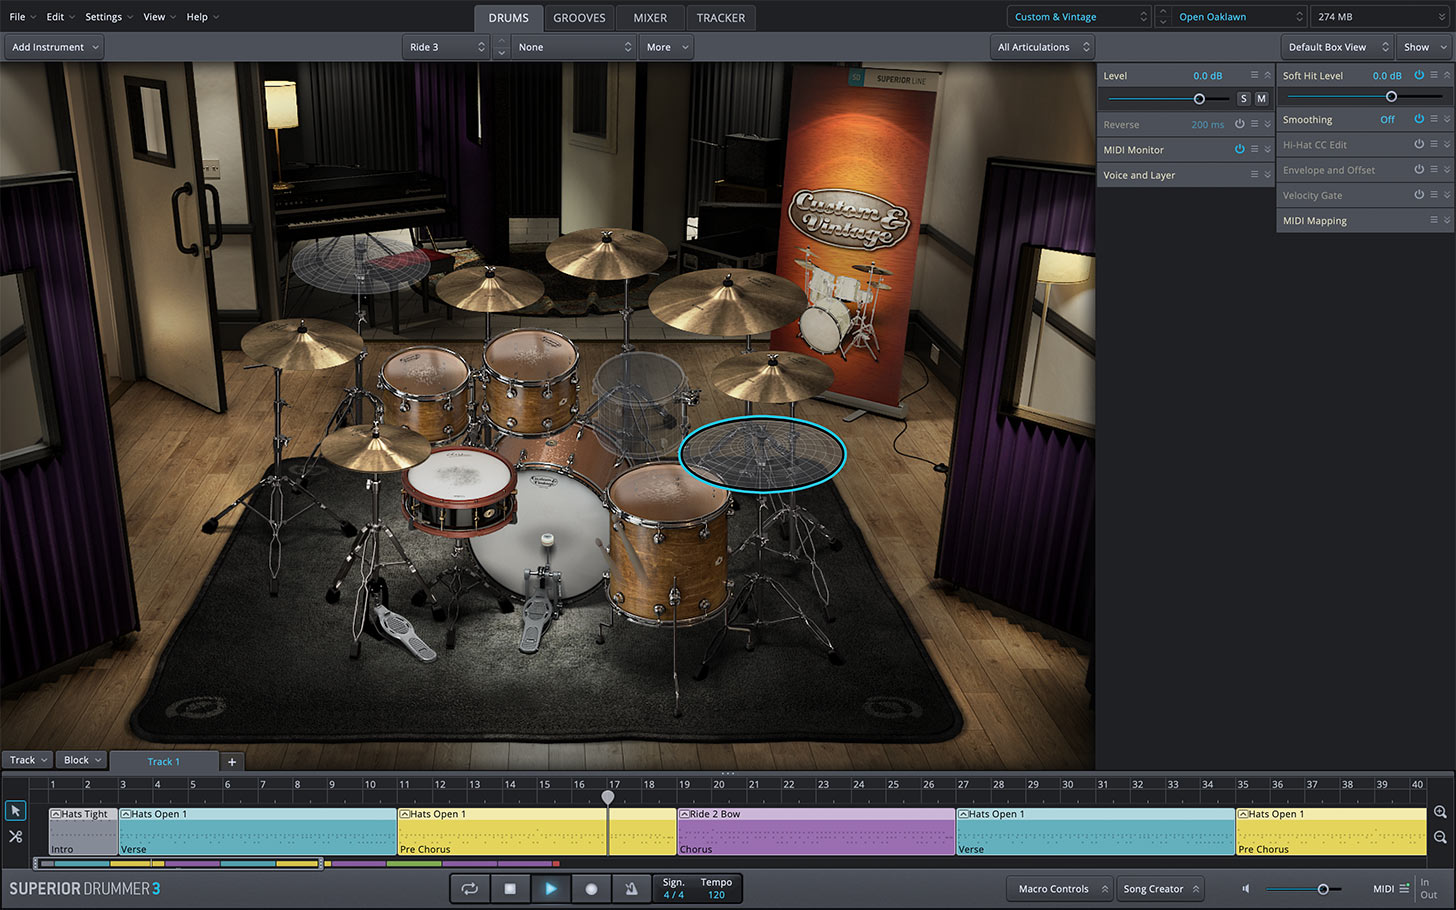Stop playback with the stop button
This screenshot has height=910, width=1456.
[x=510, y=888]
